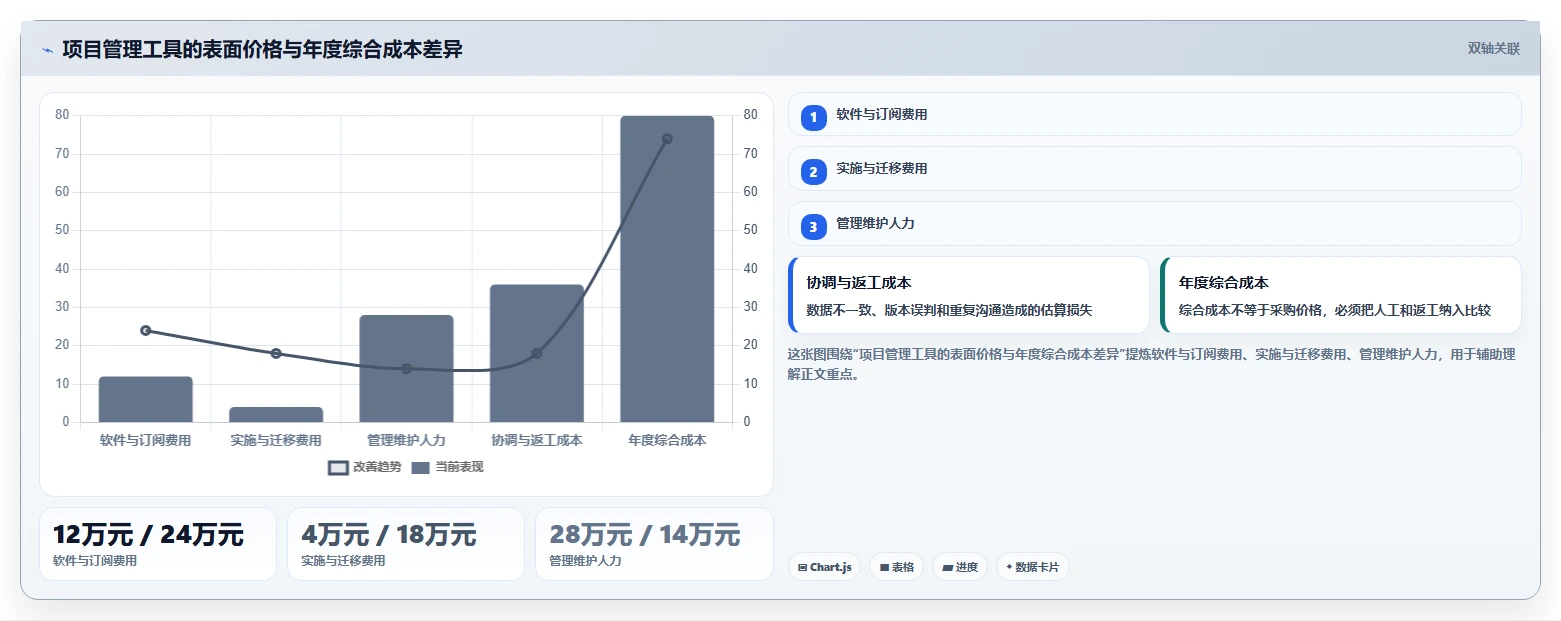Toggle the 当前表现 legend item
The width and height of the screenshot is (1561, 621).
(447, 467)
